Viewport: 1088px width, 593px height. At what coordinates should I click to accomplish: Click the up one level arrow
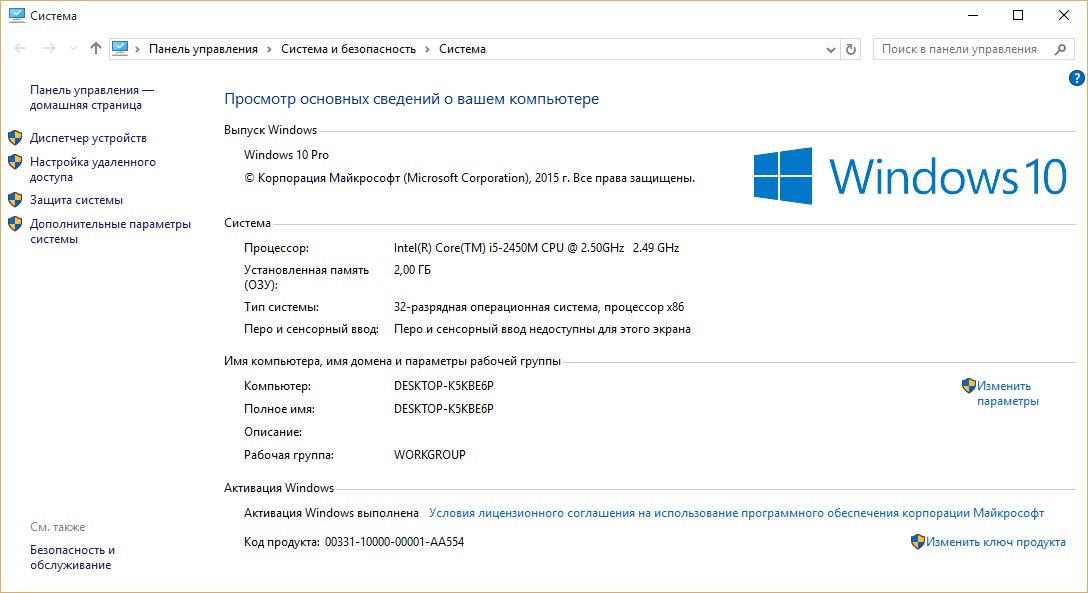96,48
